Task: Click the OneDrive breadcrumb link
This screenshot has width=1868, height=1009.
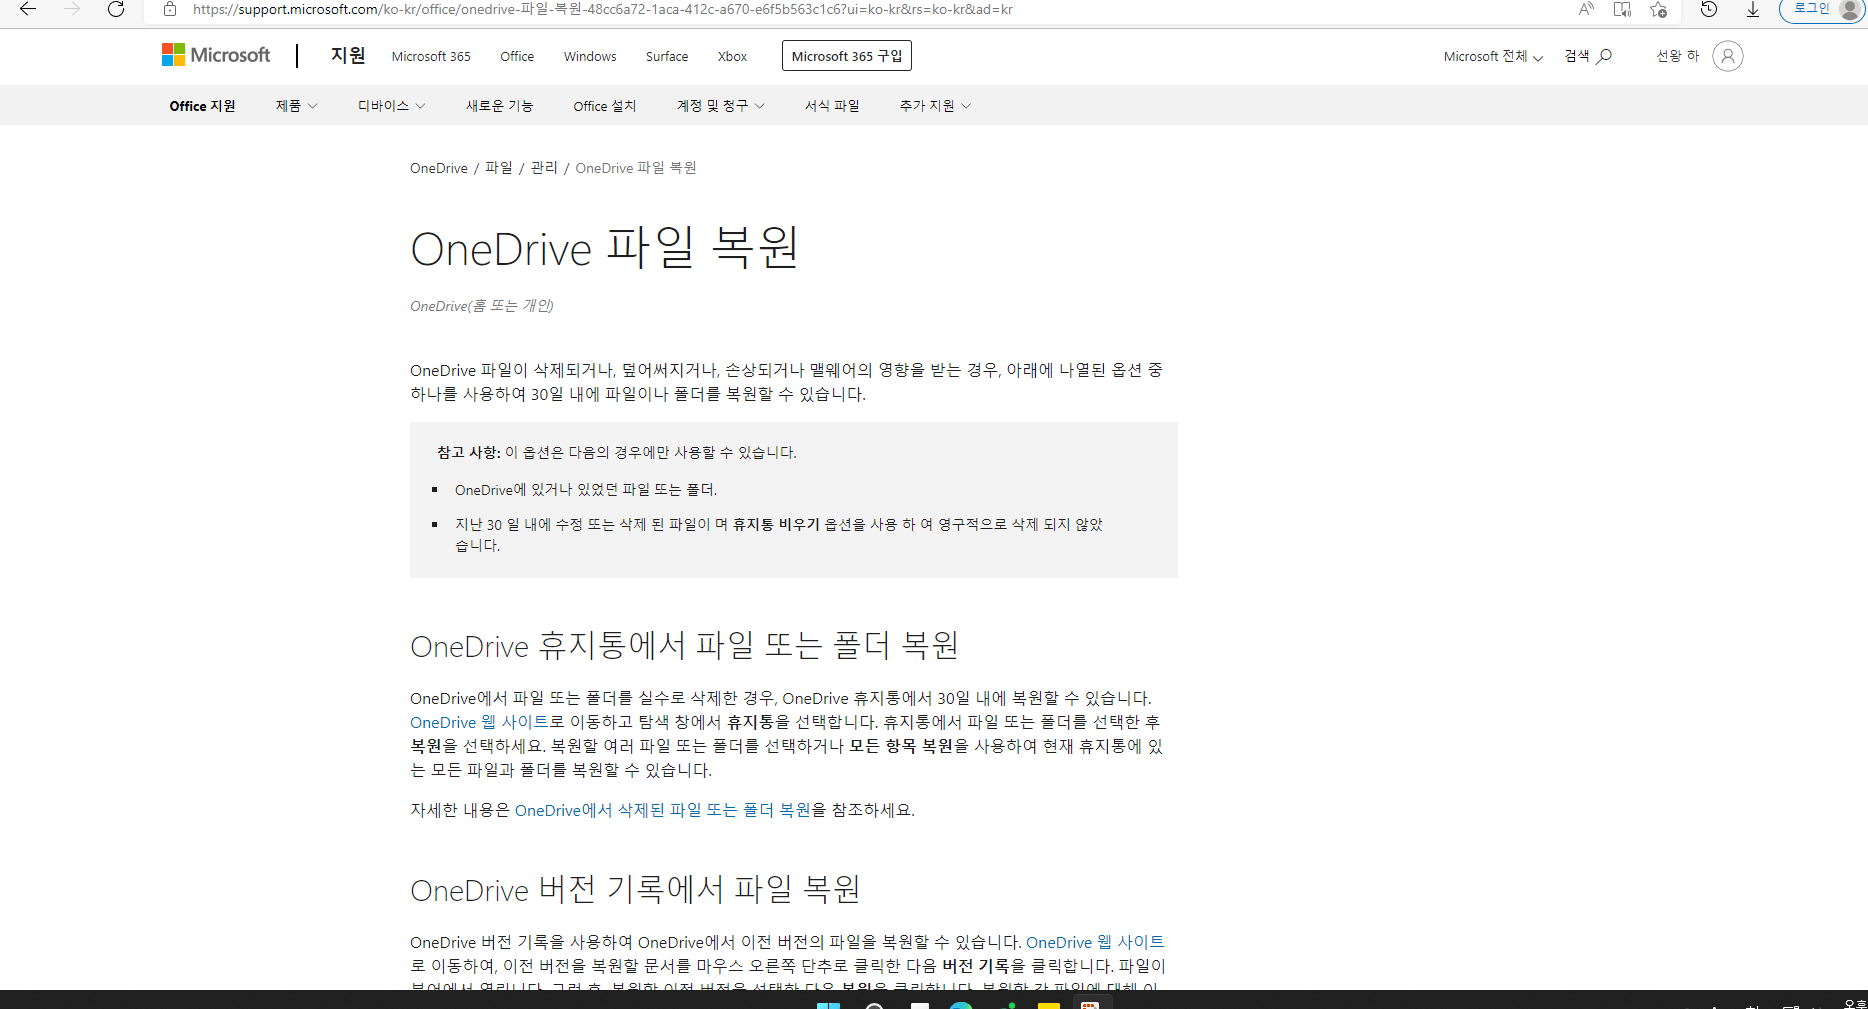Action: click(439, 168)
